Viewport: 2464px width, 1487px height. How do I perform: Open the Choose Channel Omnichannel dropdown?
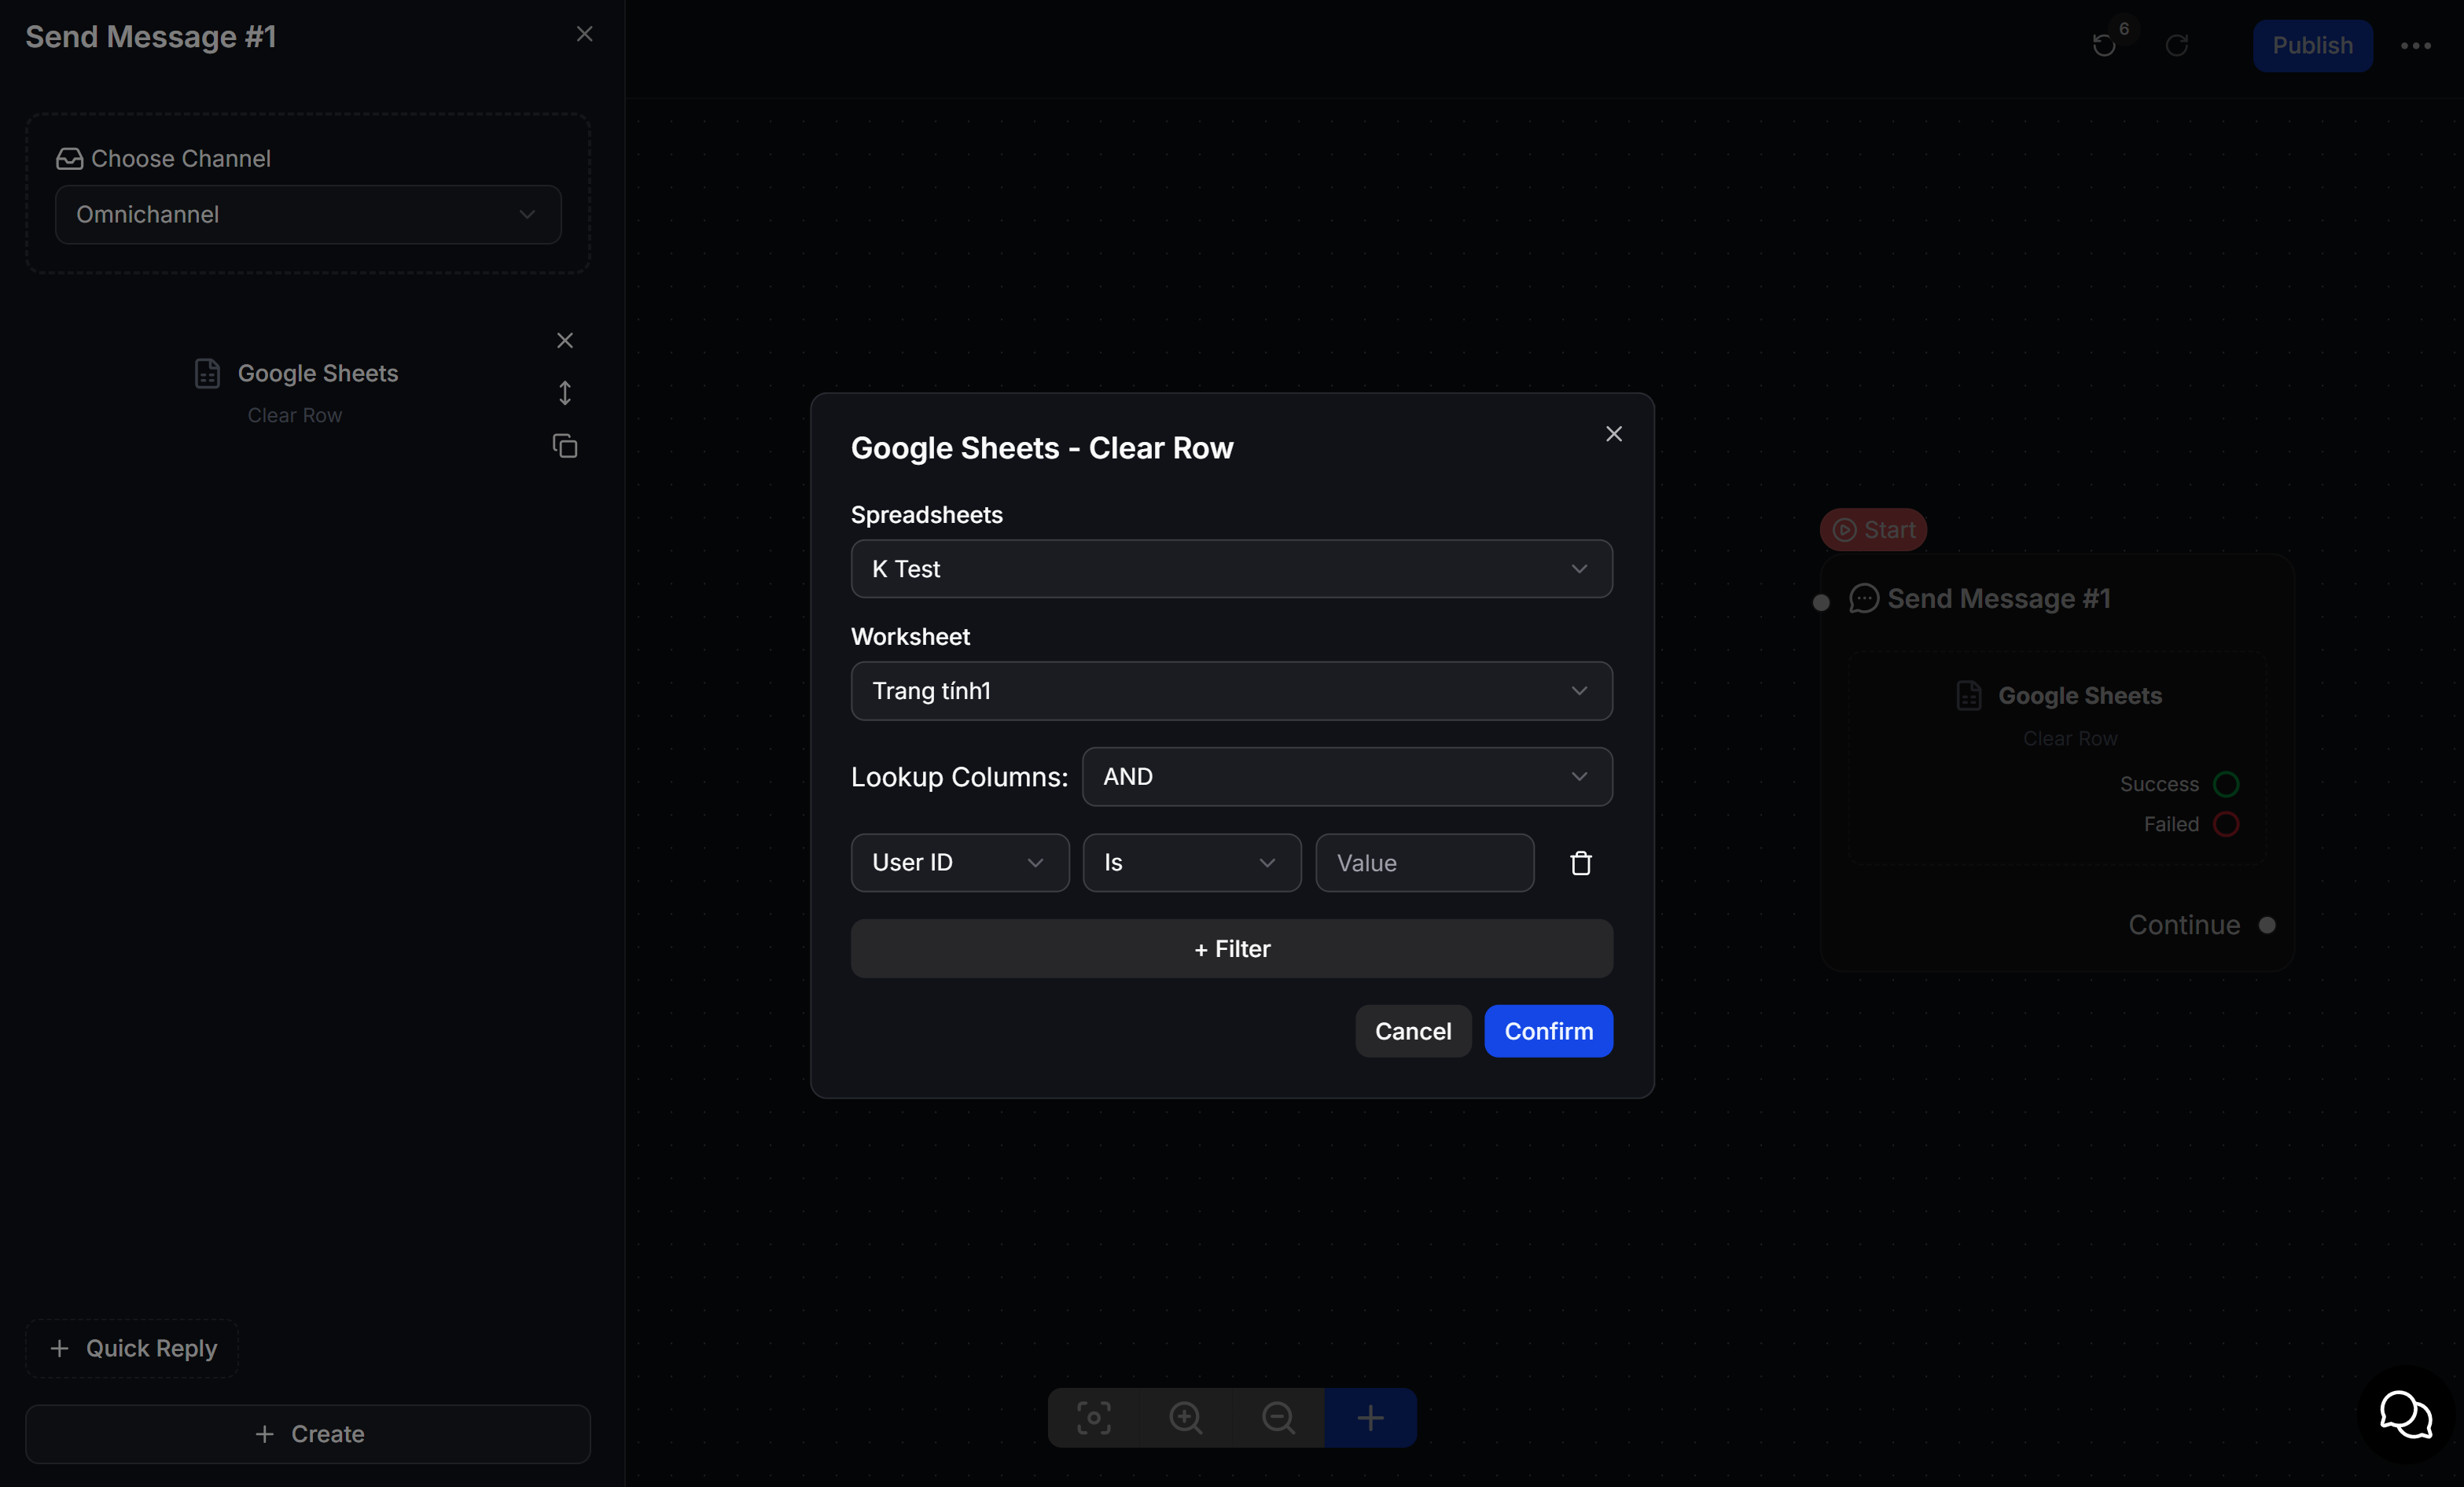[308, 215]
